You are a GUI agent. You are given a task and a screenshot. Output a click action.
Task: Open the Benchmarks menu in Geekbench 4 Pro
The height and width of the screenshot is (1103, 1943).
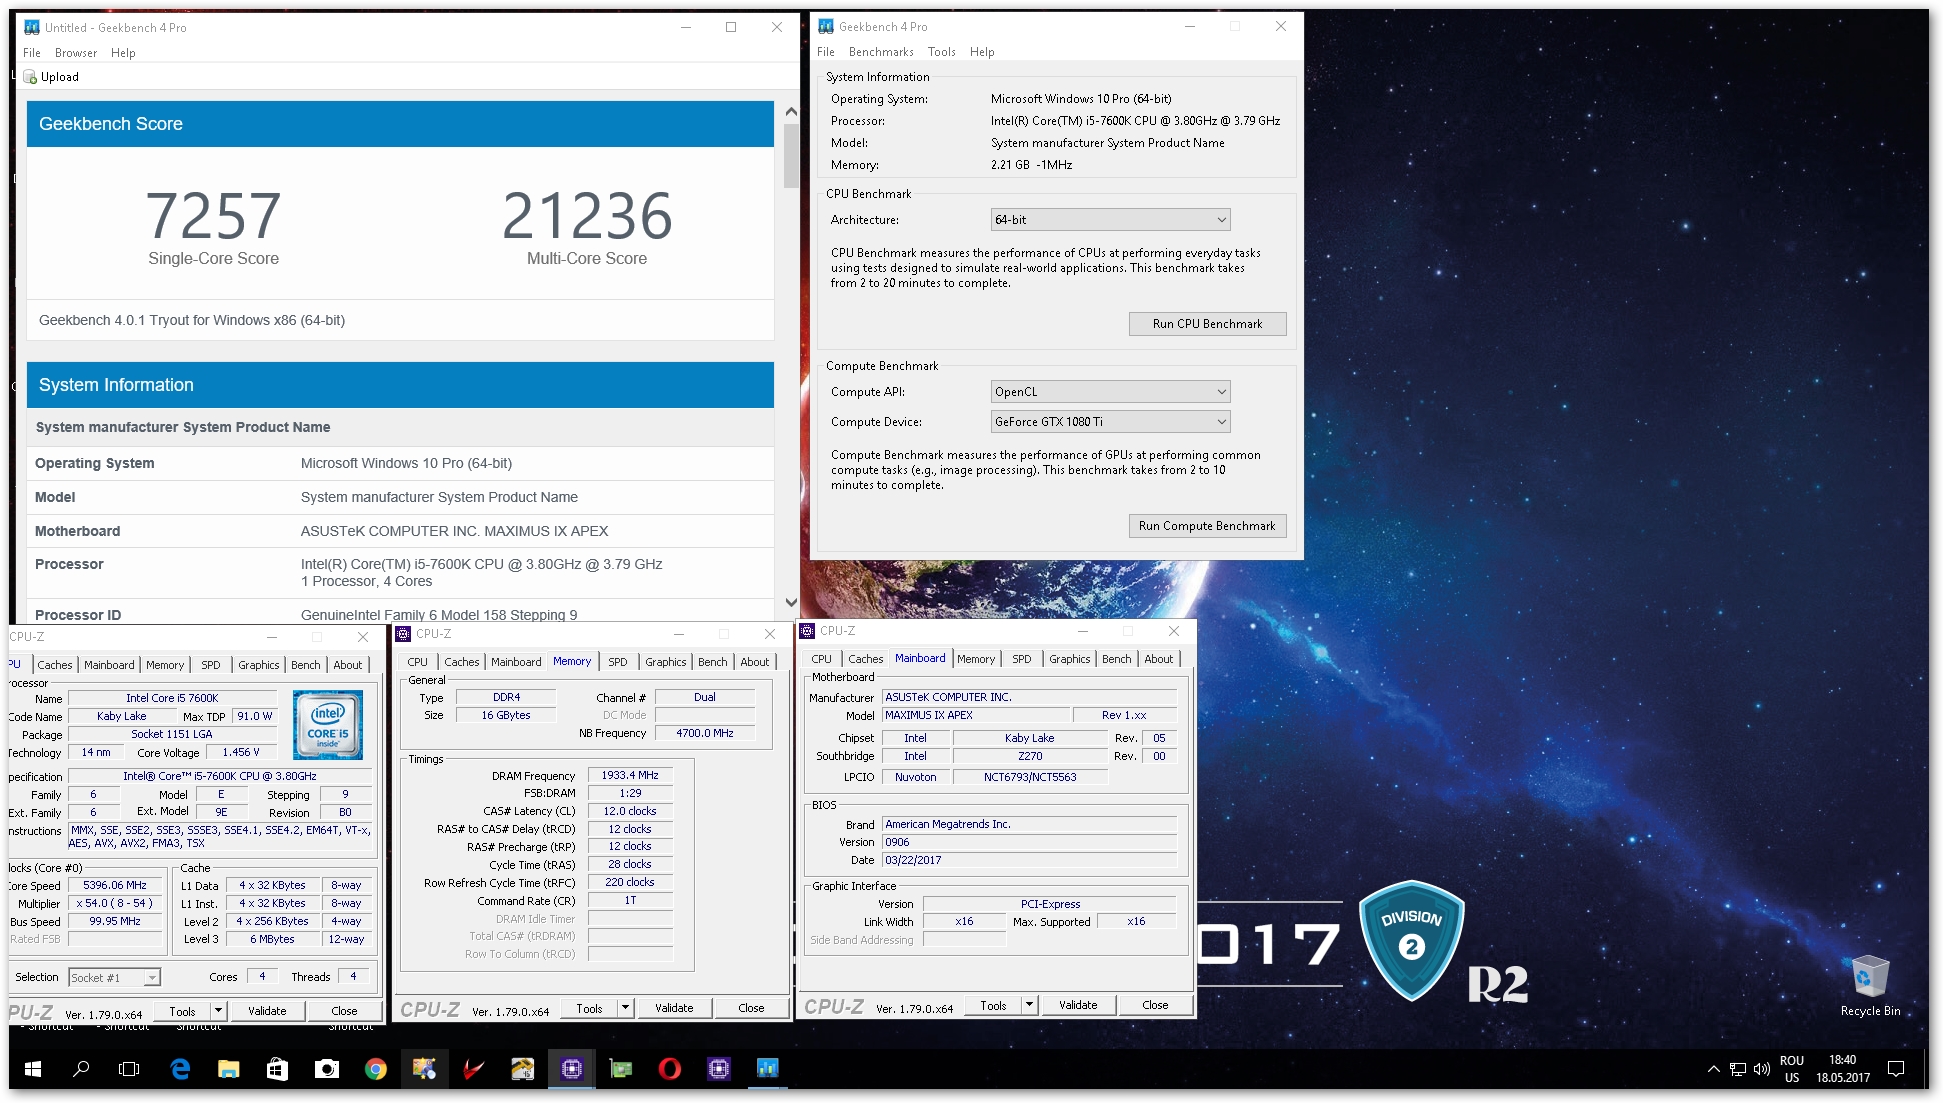tap(881, 52)
